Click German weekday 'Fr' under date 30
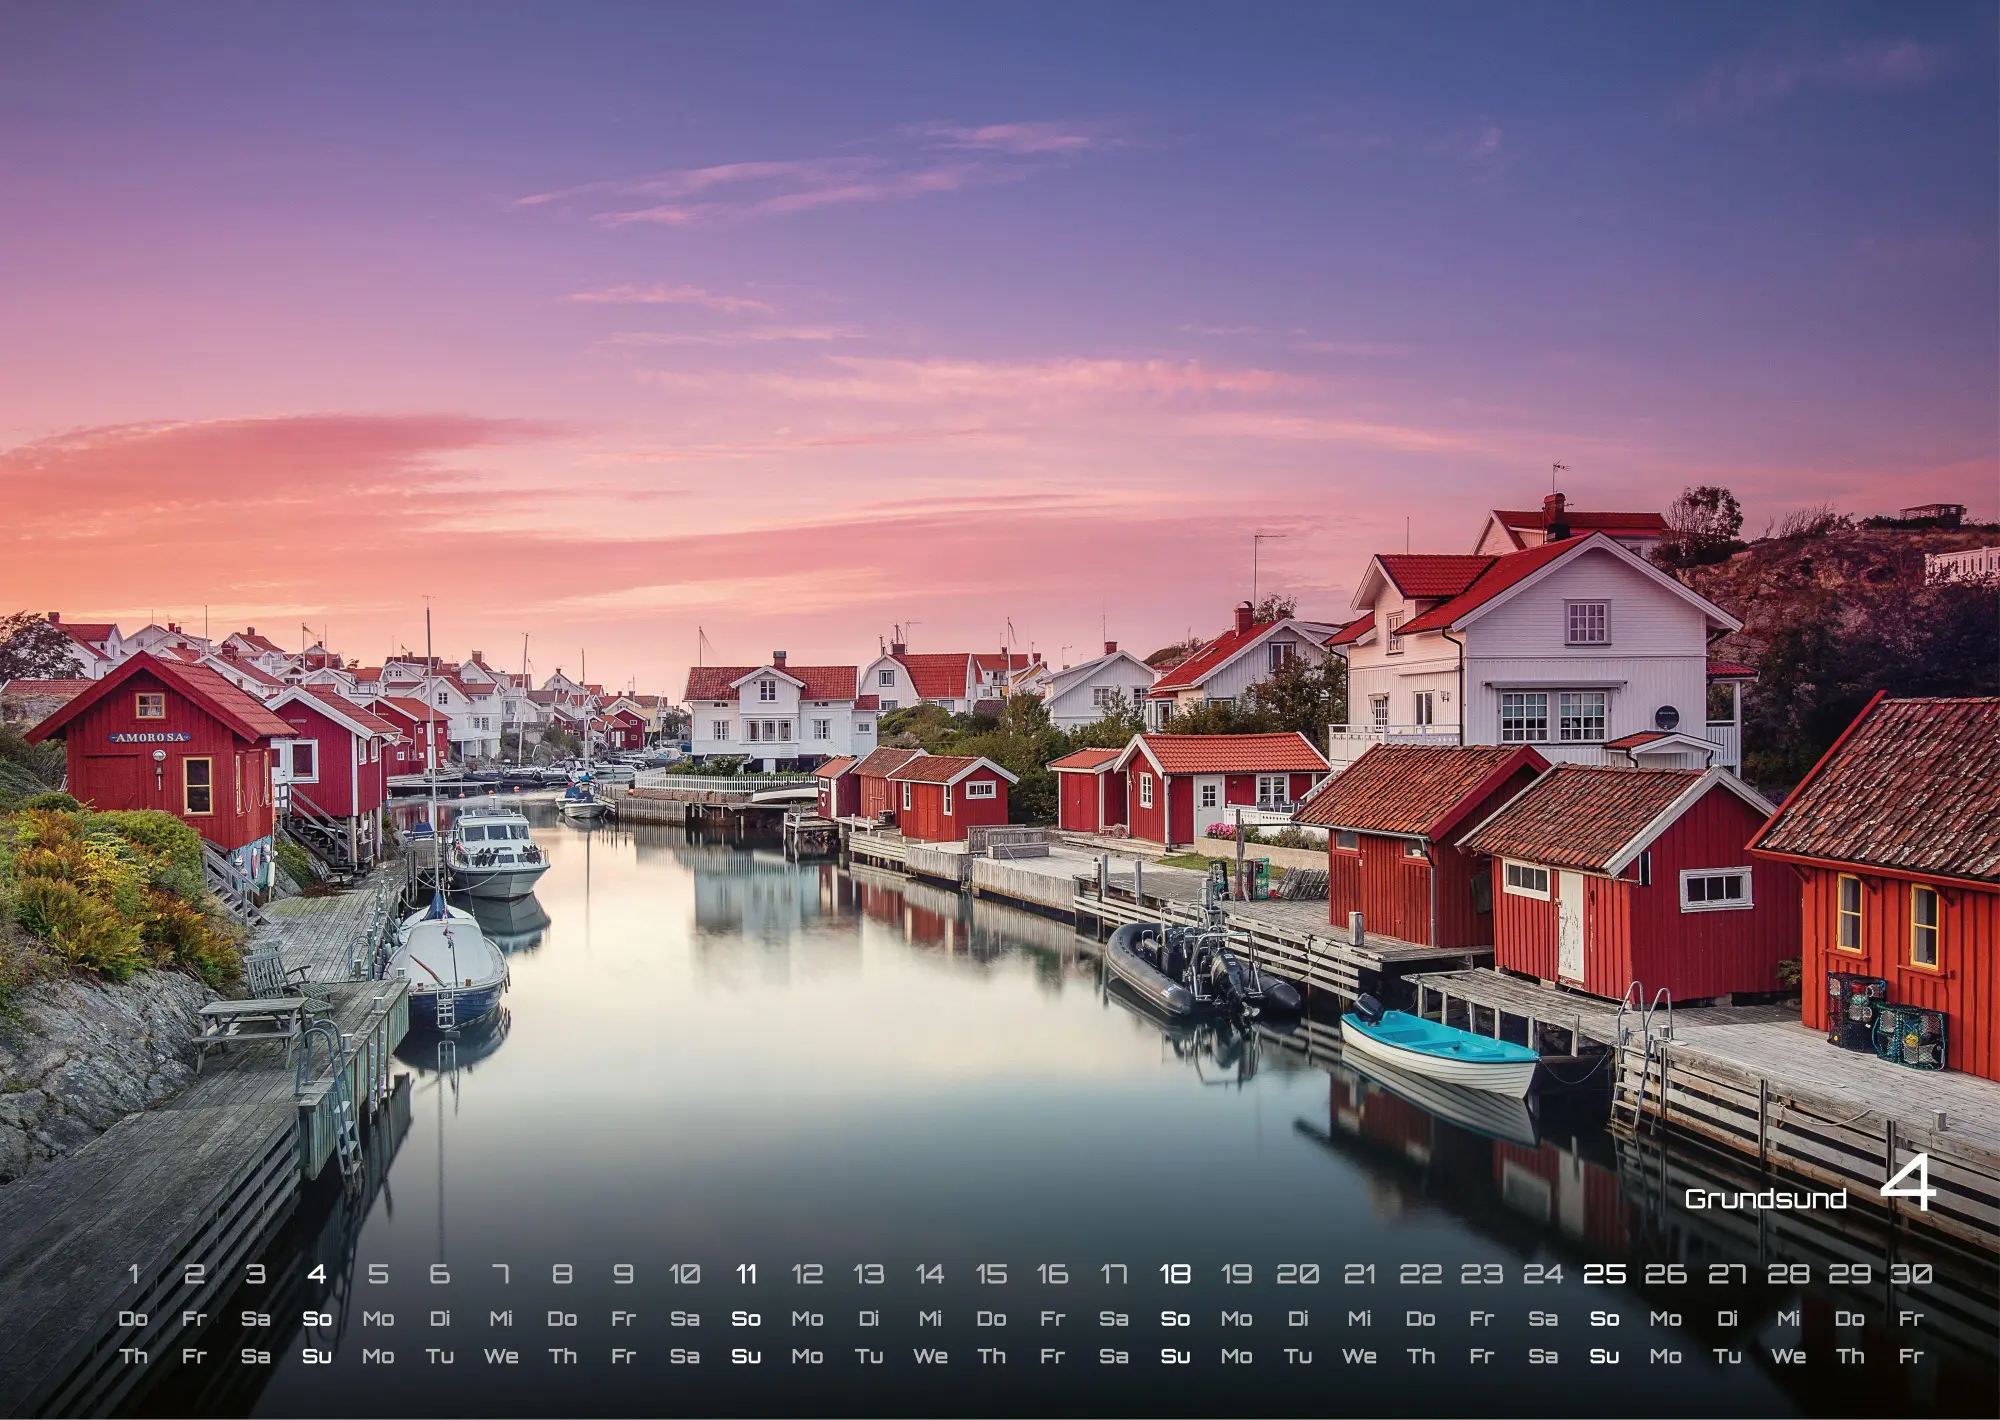The image size is (2000, 1420). coord(1911,1319)
